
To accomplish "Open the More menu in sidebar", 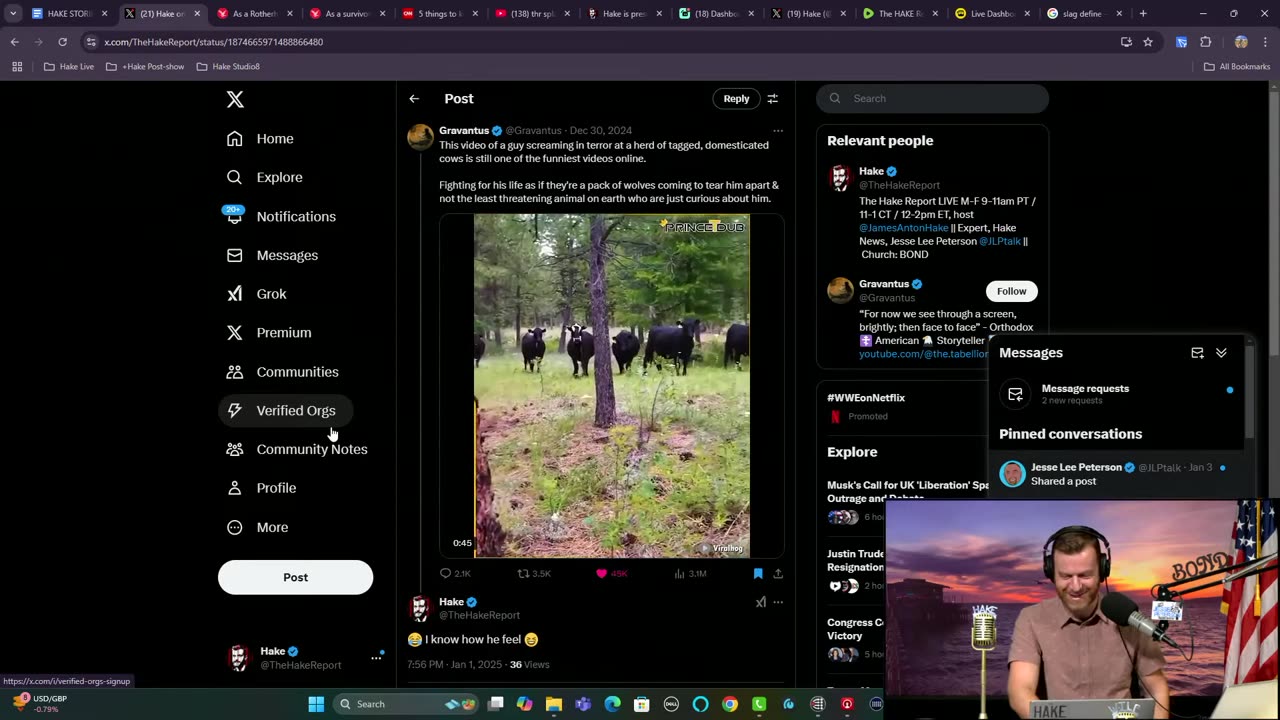I will [x=258, y=527].
